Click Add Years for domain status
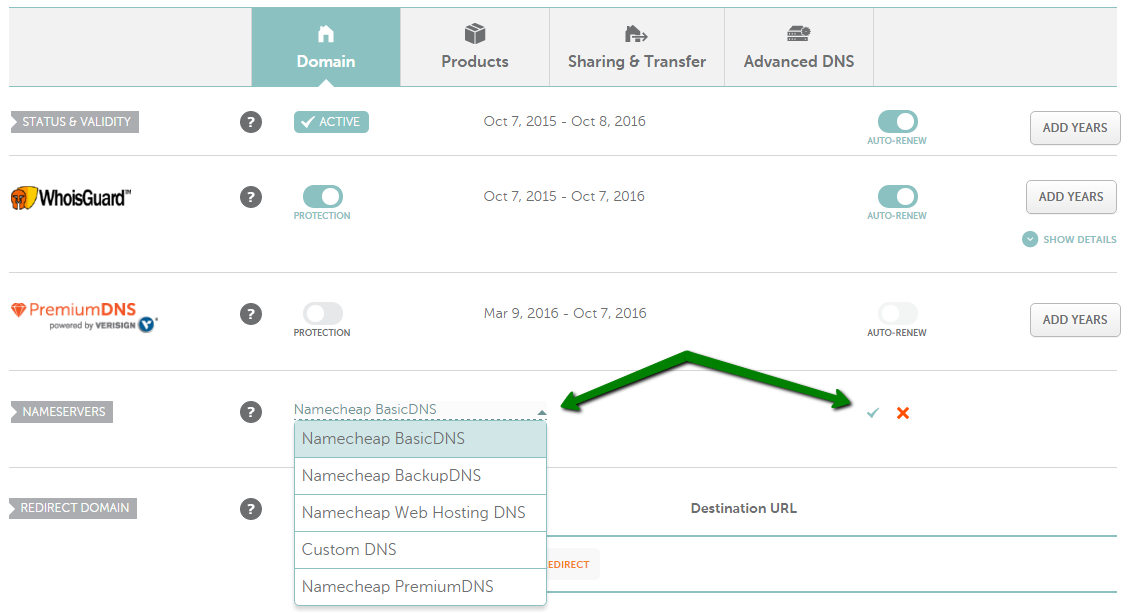 point(1075,128)
